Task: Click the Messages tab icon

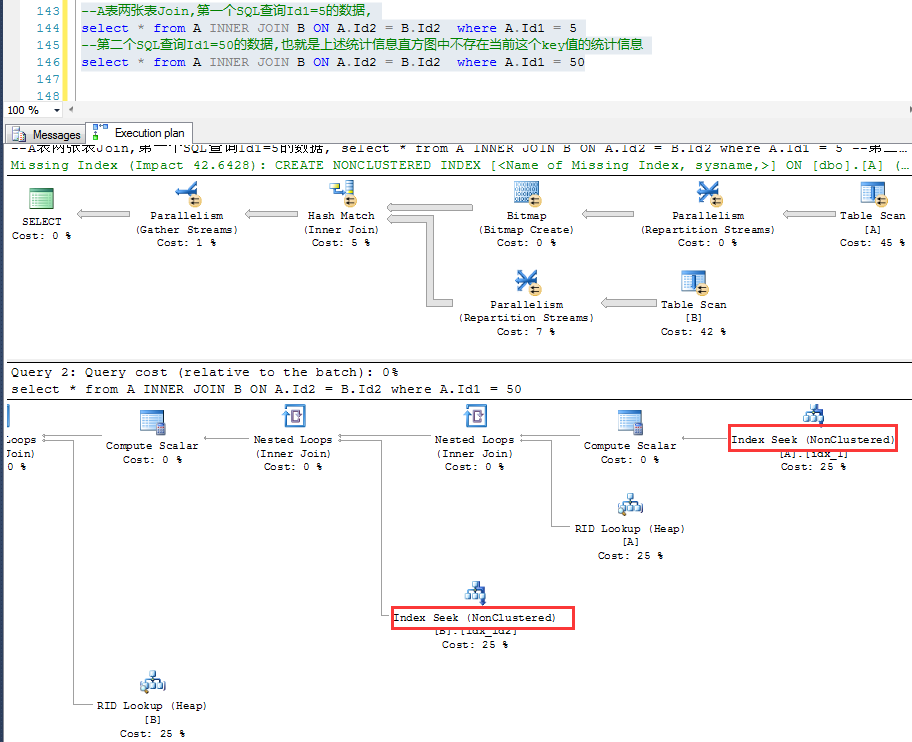Action: [19, 134]
